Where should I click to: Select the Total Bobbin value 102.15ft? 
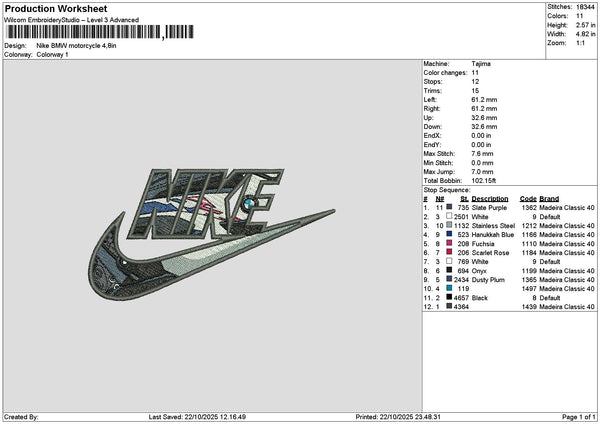(484, 181)
